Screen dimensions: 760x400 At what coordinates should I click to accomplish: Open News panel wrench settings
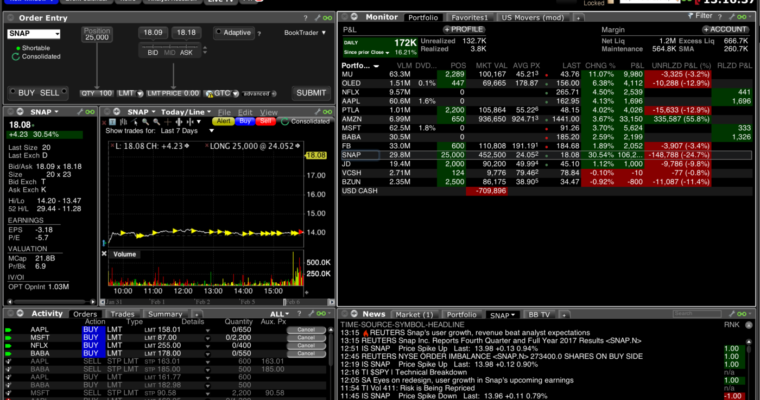pos(732,314)
